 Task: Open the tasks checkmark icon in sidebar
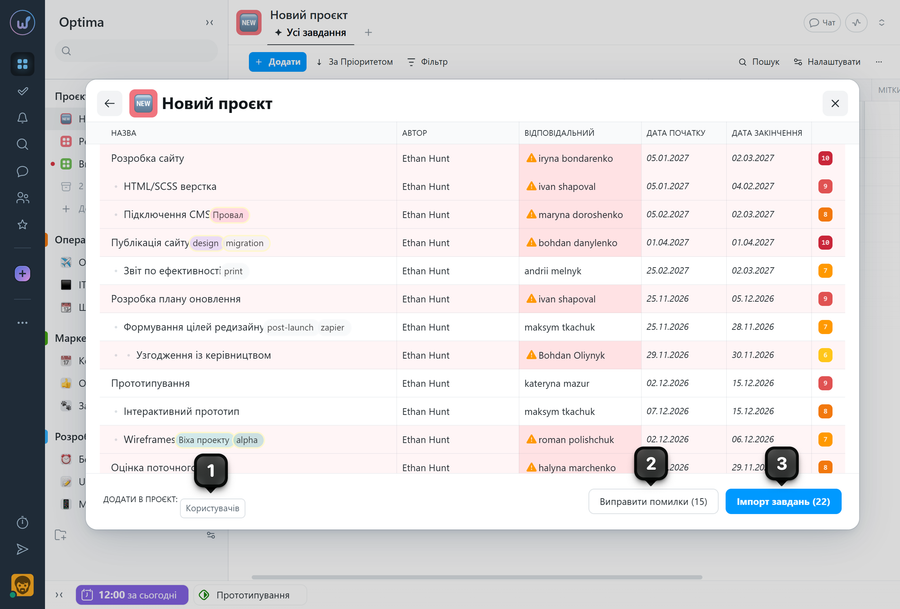point(22,91)
